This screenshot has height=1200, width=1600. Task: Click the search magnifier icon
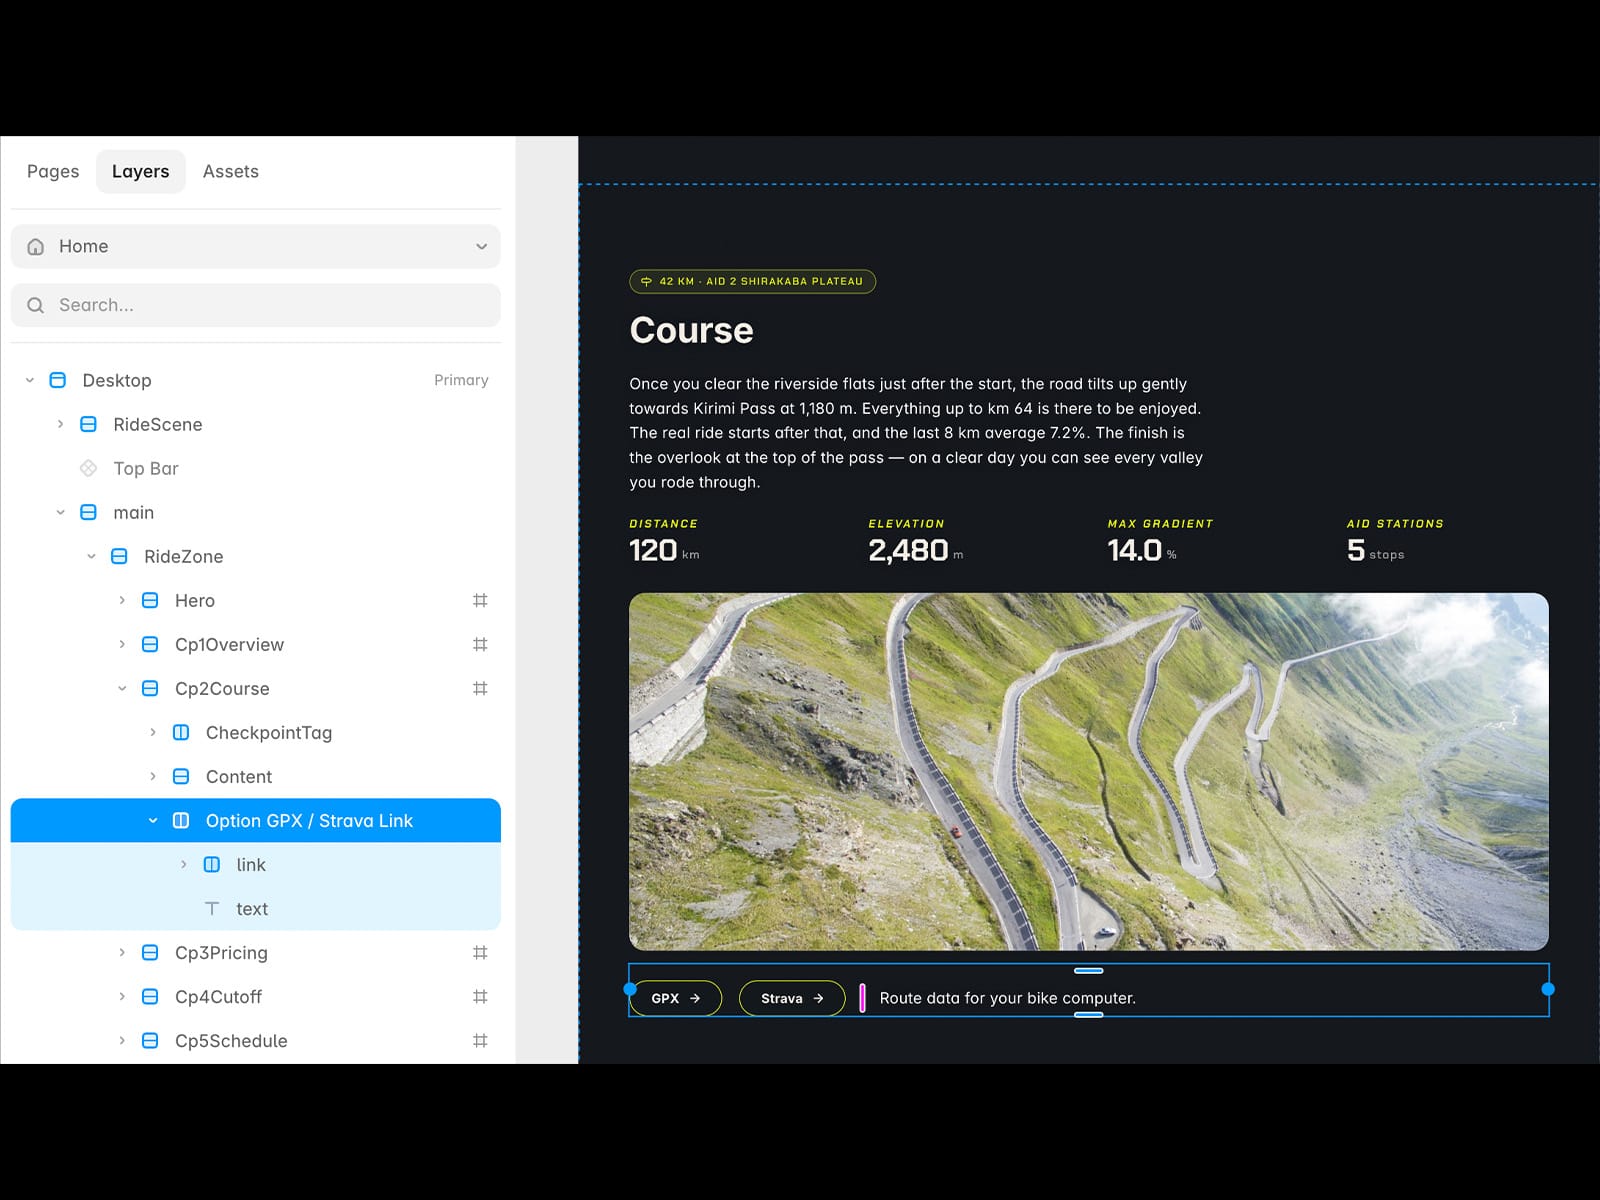[x=36, y=305]
